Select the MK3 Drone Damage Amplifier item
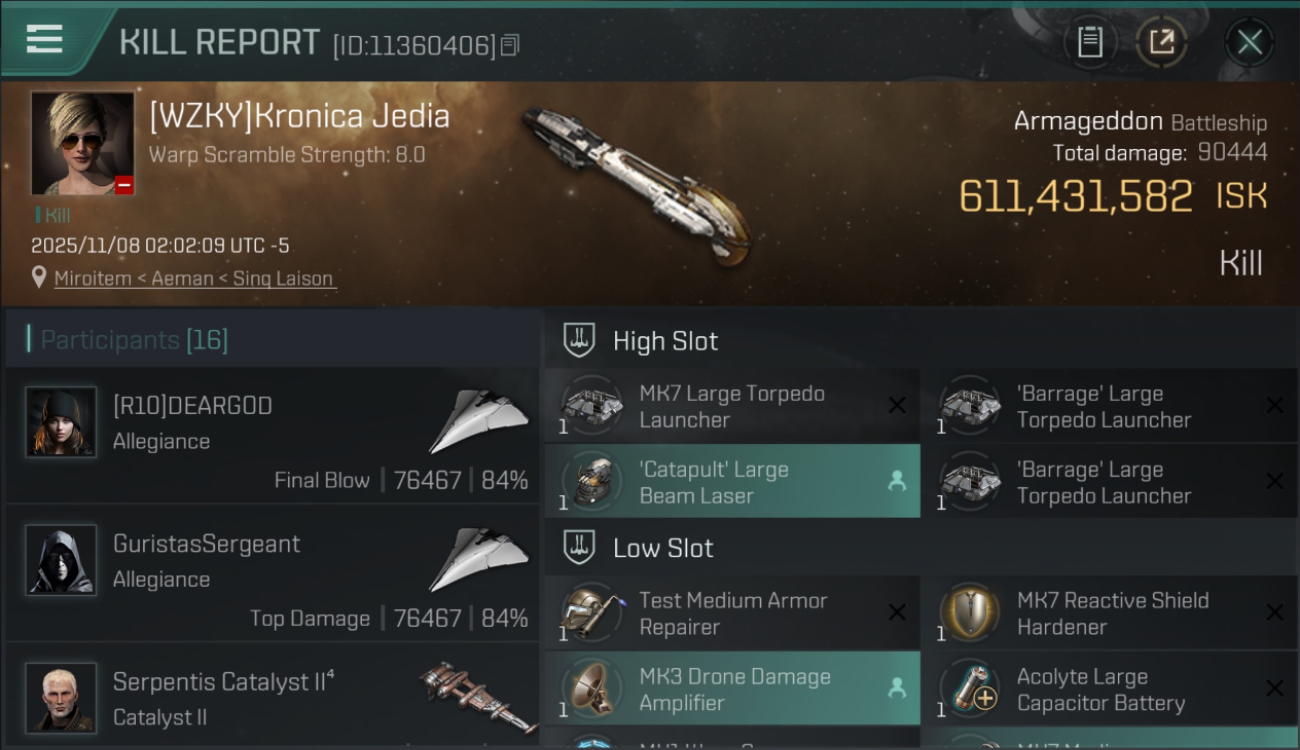 click(732, 689)
